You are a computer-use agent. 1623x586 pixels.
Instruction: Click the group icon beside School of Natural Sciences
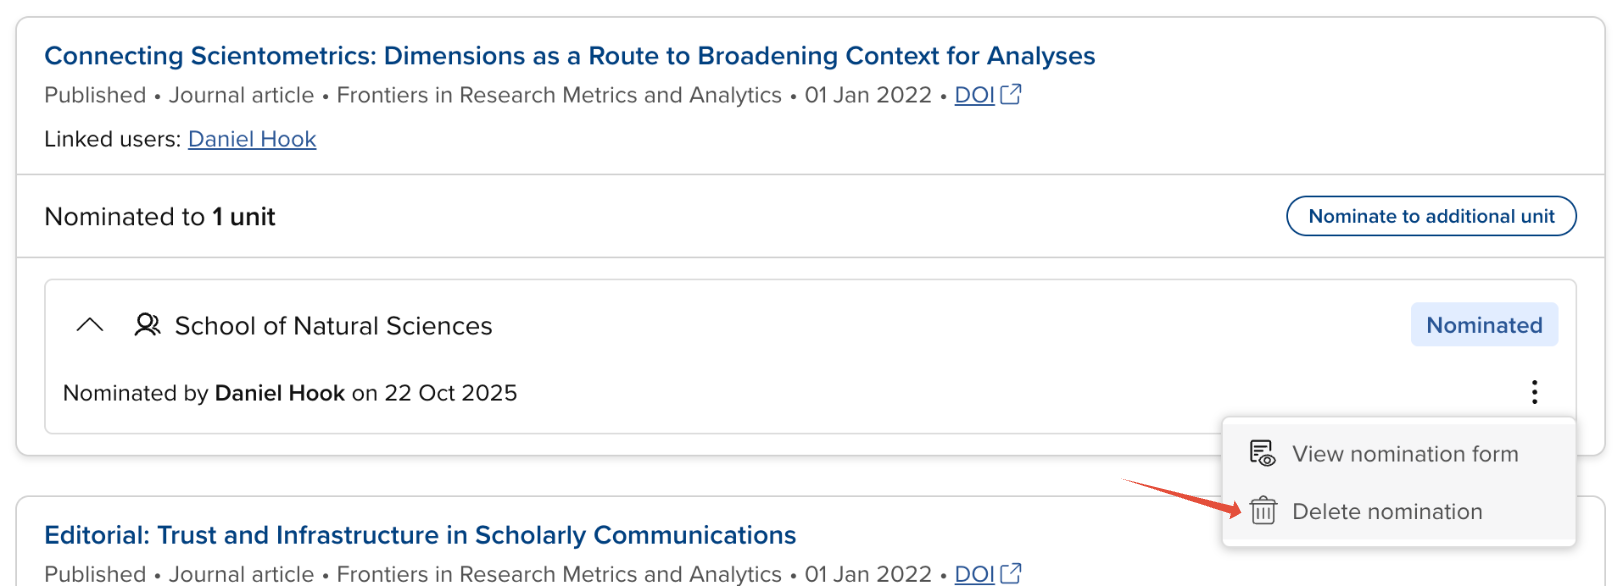(147, 325)
